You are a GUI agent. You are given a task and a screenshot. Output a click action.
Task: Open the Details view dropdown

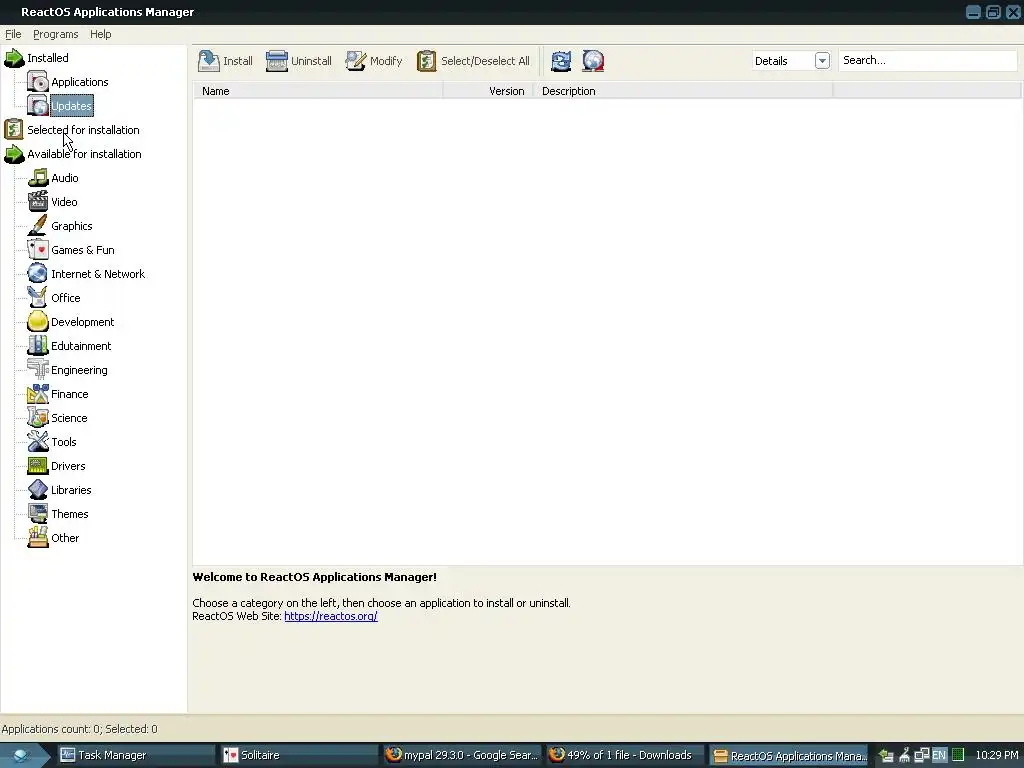pos(822,61)
